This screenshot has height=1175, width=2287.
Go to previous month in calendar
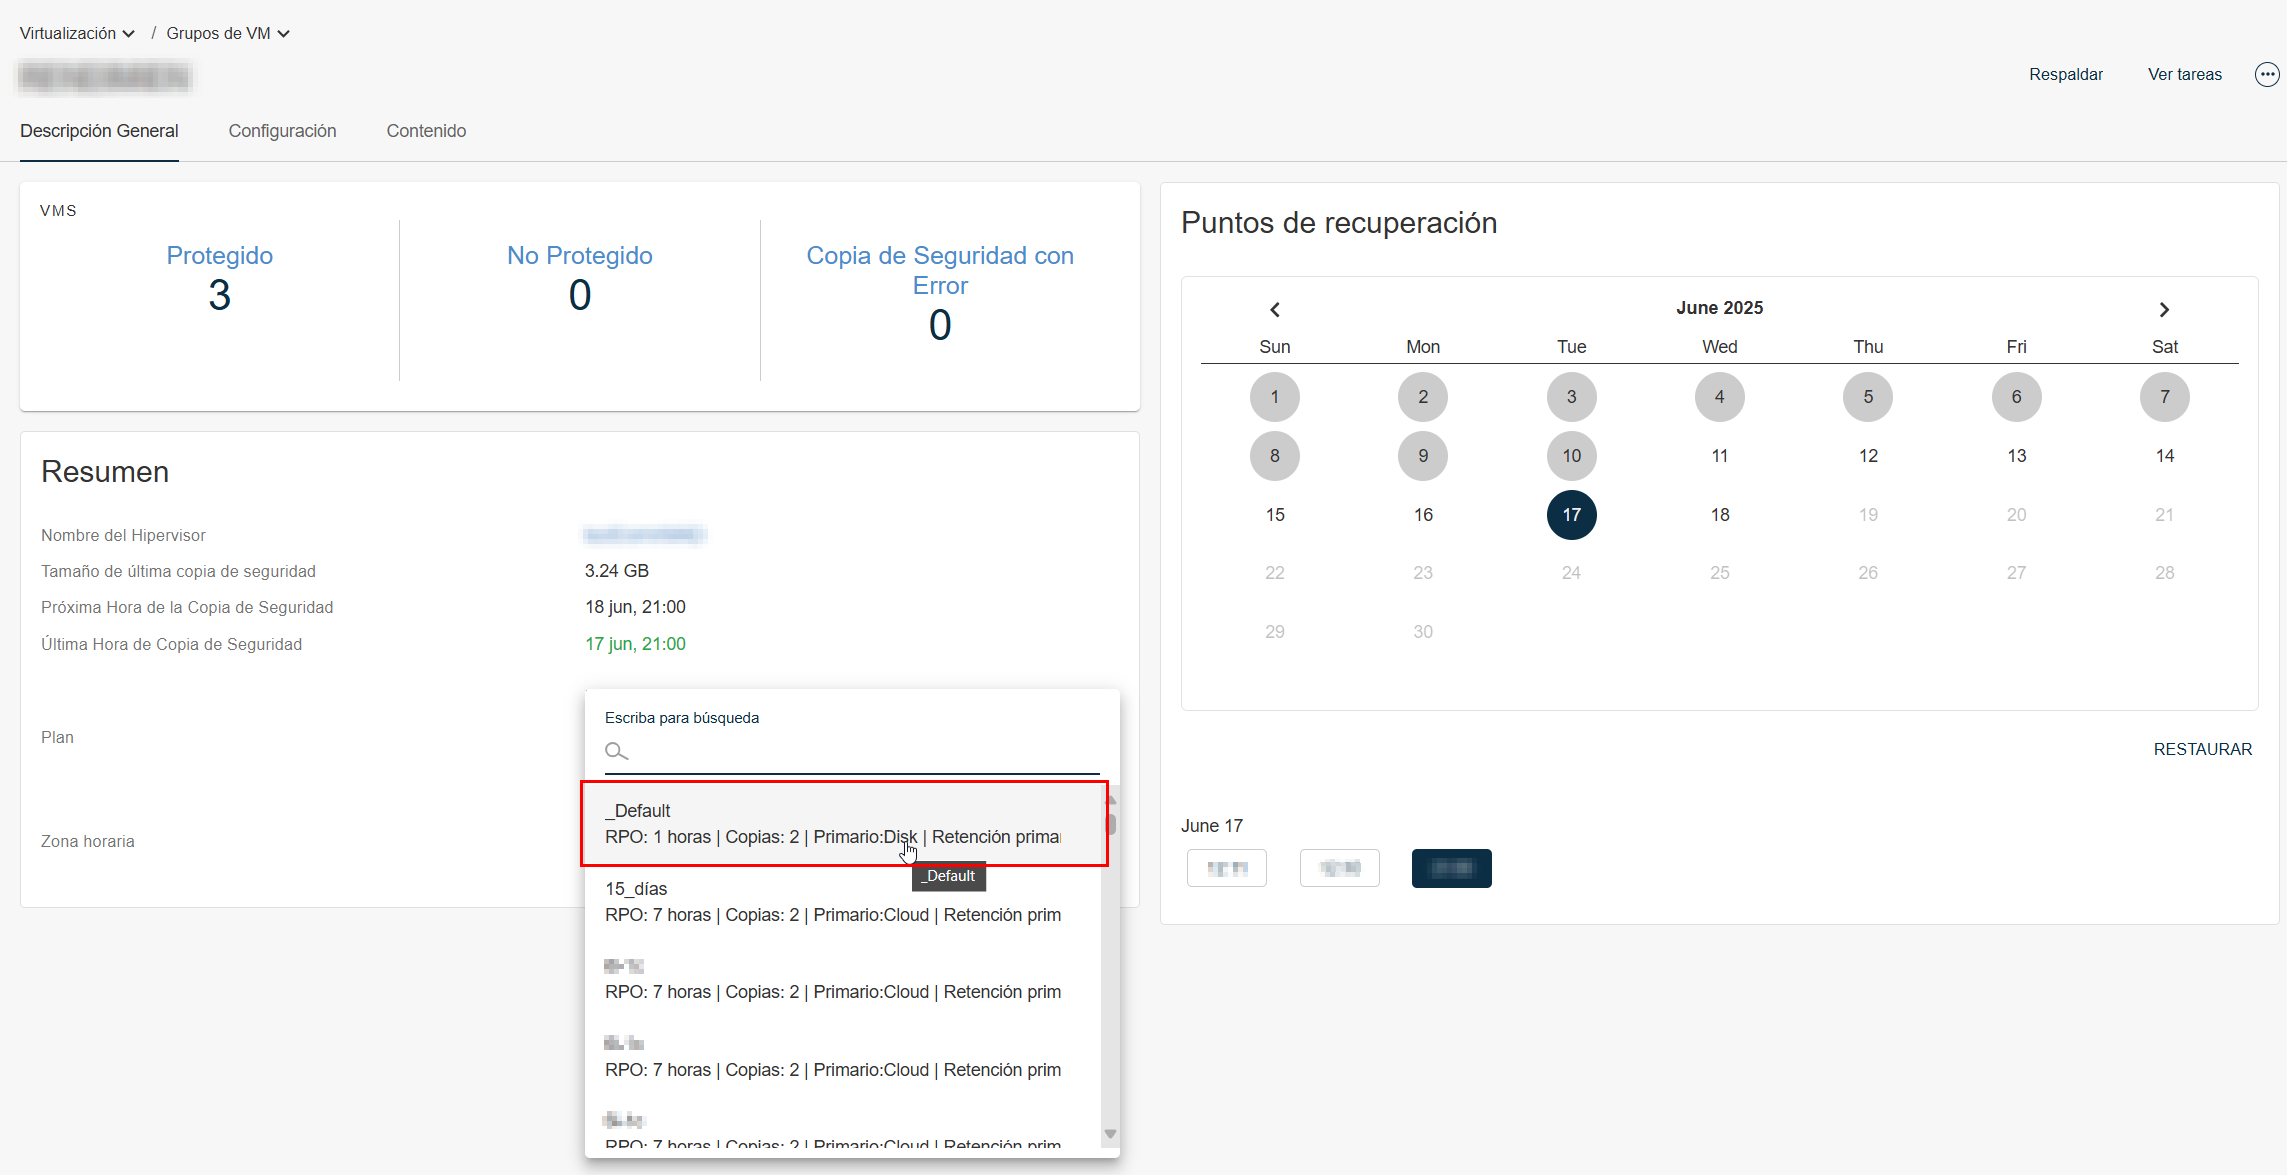click(1275, 309)
